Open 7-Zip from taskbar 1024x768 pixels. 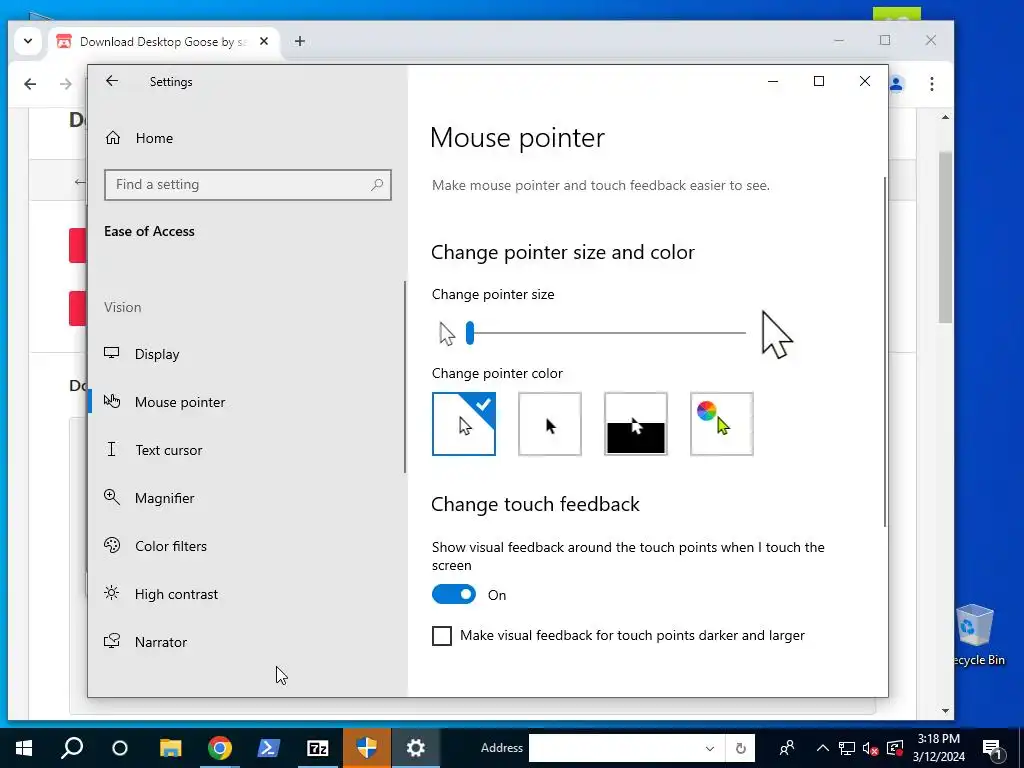317,748
